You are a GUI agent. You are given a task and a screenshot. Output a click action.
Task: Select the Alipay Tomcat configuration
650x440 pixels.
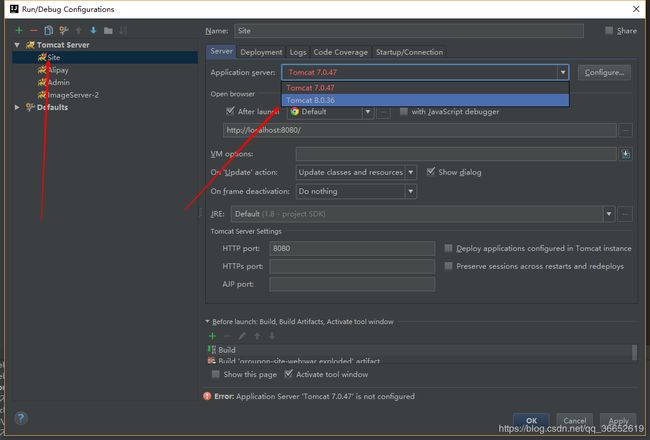click(58, 70)
